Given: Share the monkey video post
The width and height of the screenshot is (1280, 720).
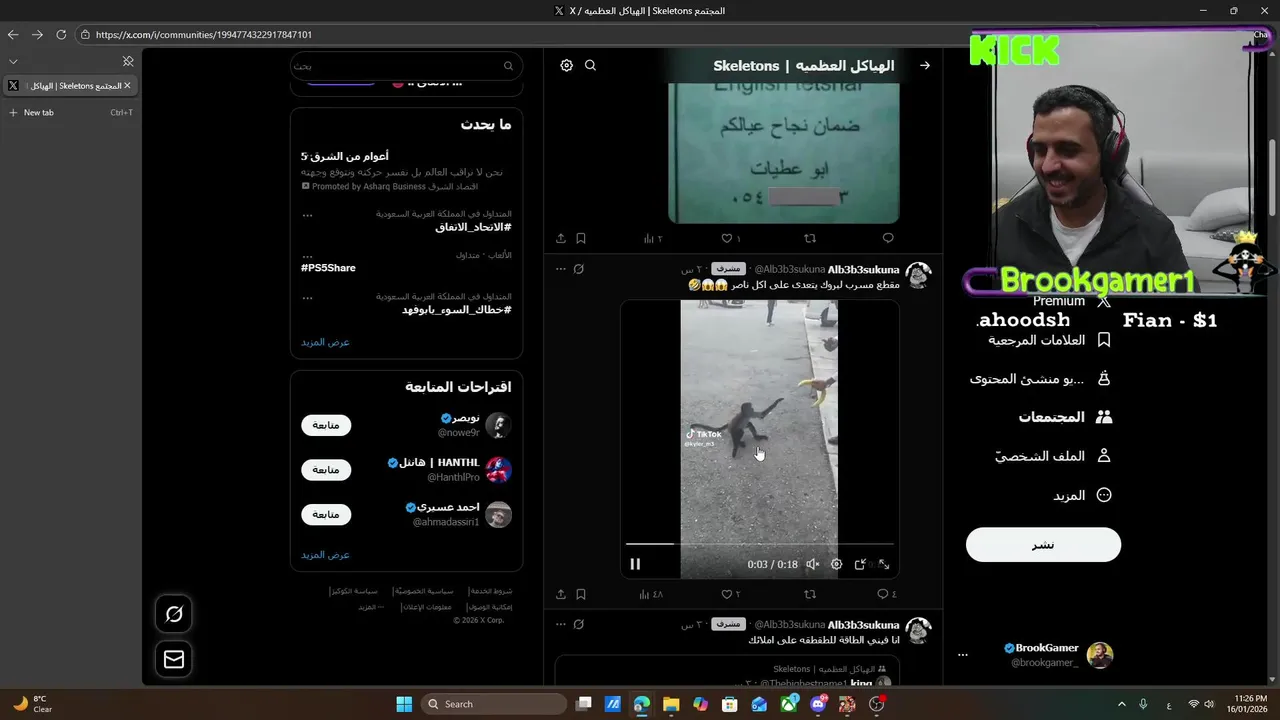Looking at the screenshot, I should point(561,594).
